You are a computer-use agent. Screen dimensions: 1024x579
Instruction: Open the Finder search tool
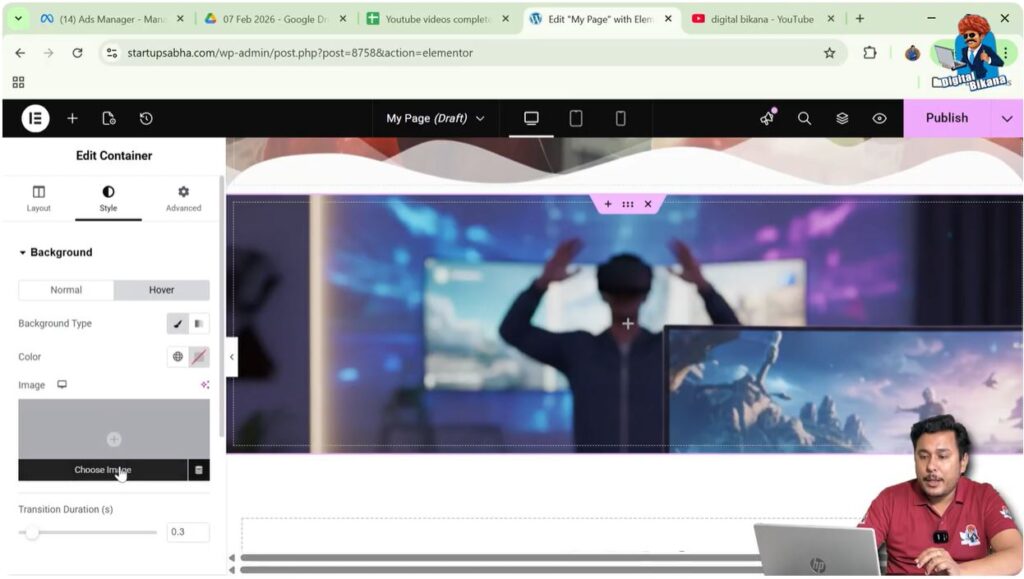tap(805, 118)
